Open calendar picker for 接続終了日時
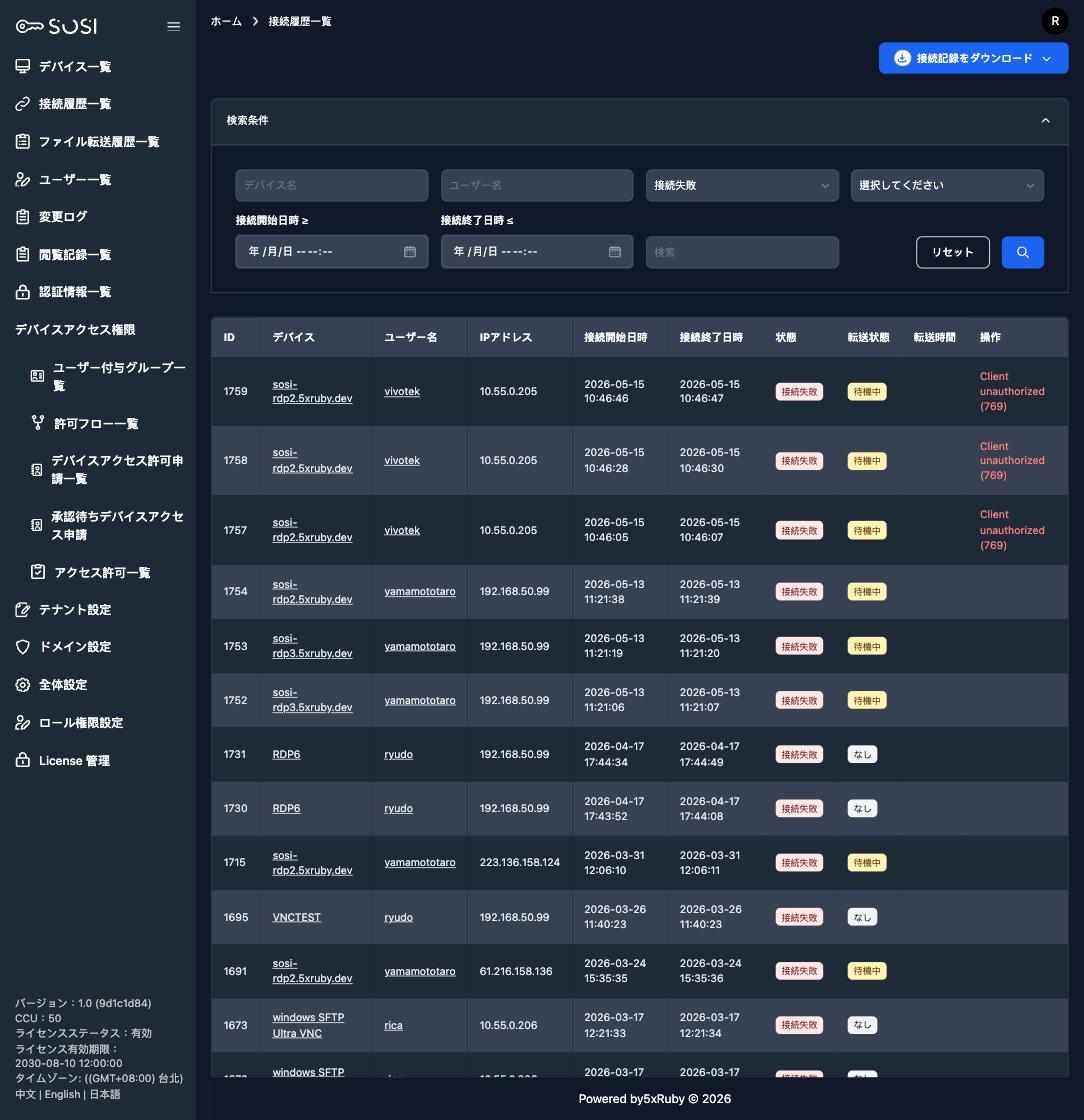The image size is (1084, 1120). 615,251
